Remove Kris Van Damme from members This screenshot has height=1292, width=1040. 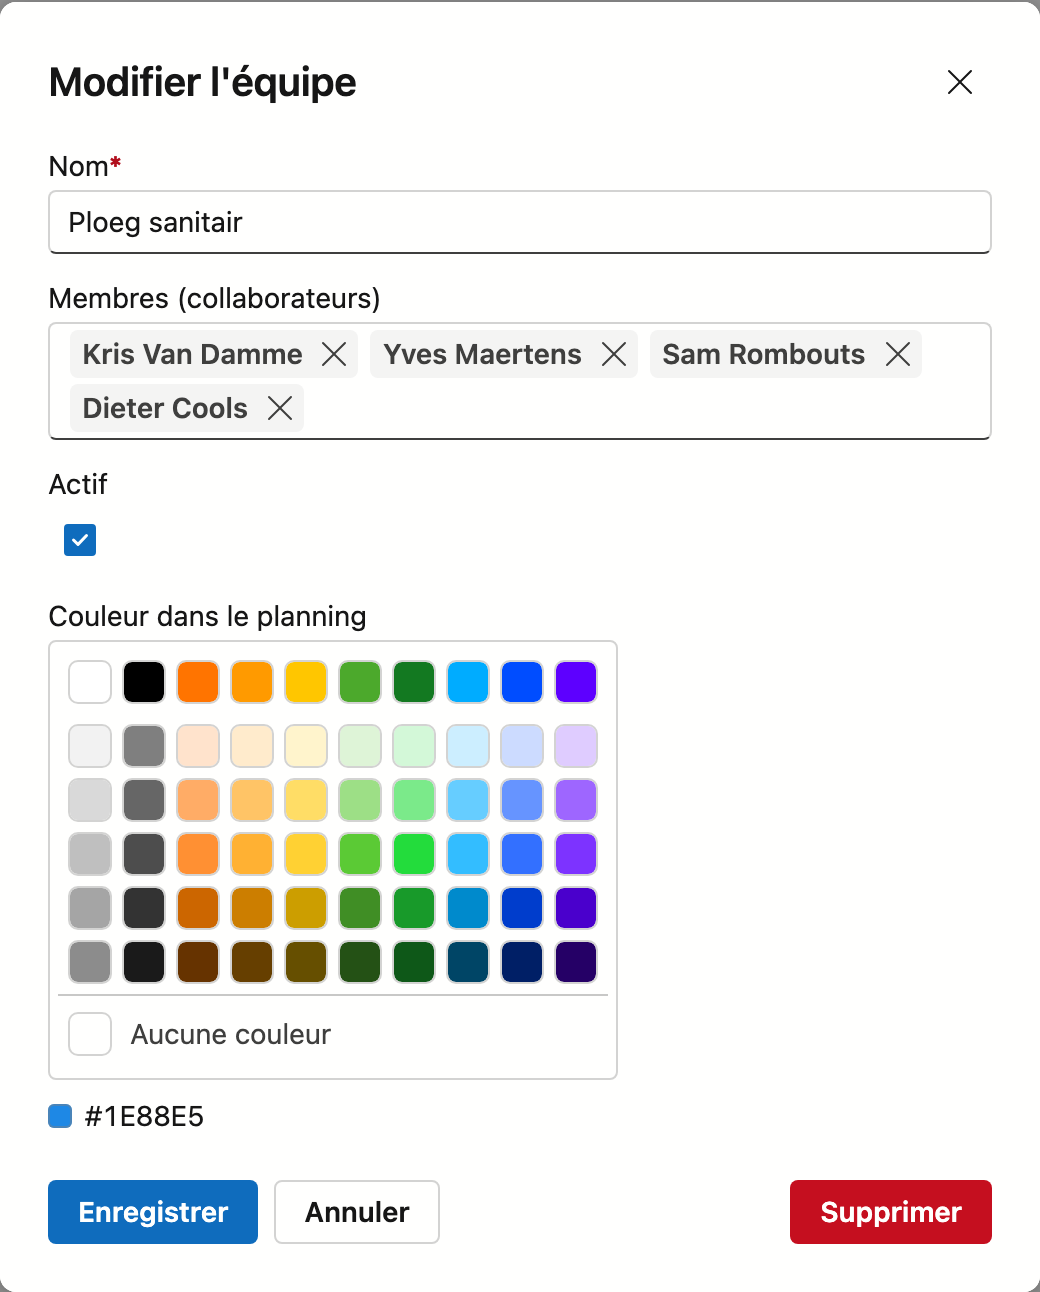click(x=334, y=354)
